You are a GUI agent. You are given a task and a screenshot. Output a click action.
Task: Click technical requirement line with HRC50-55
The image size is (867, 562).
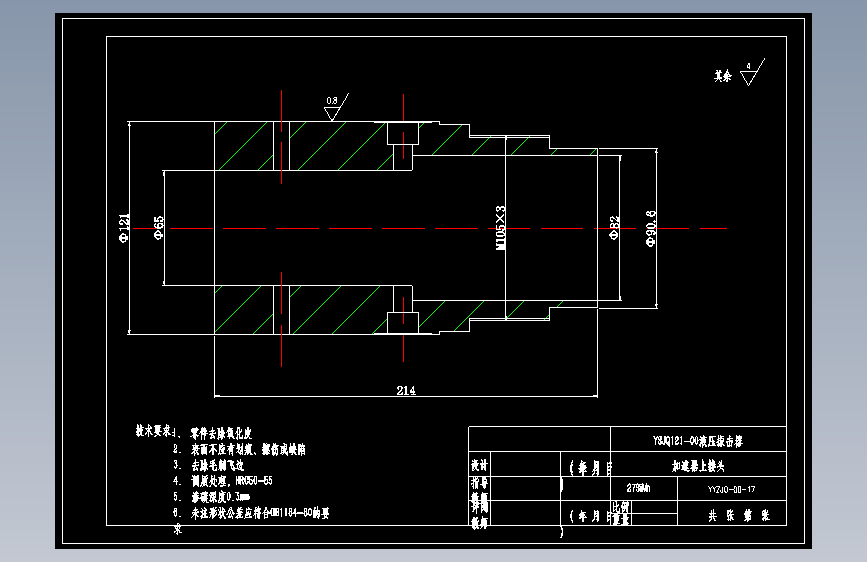point(223,481)
